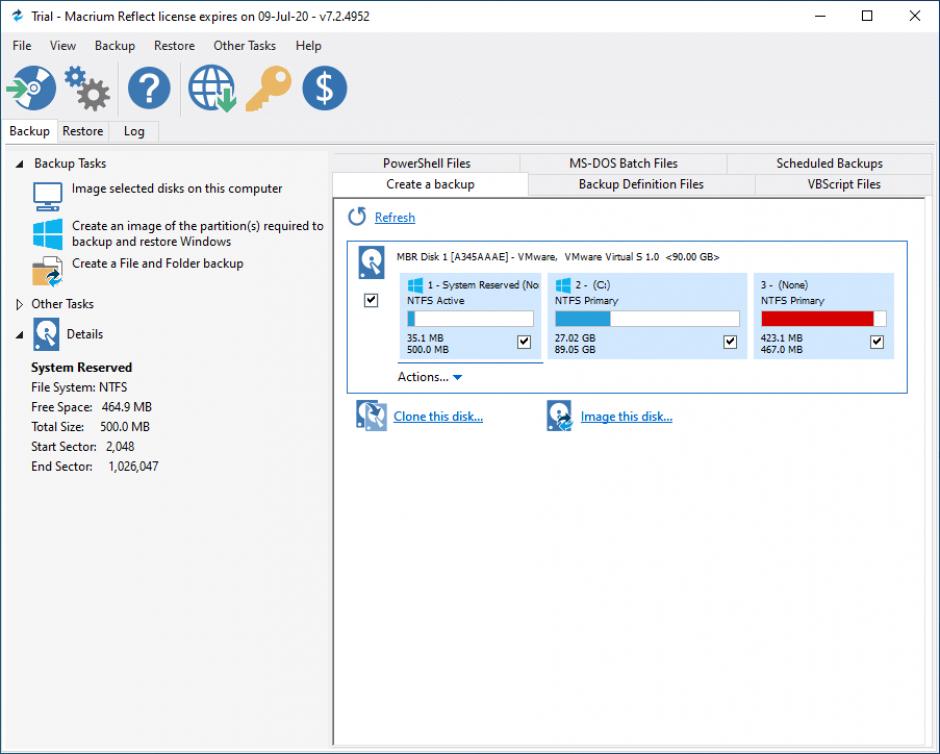Screen dimensions: 940x754
Task: Uncheck the System Reserved partition checkbox
Action: pyautogui.click(x=524, y=342)
